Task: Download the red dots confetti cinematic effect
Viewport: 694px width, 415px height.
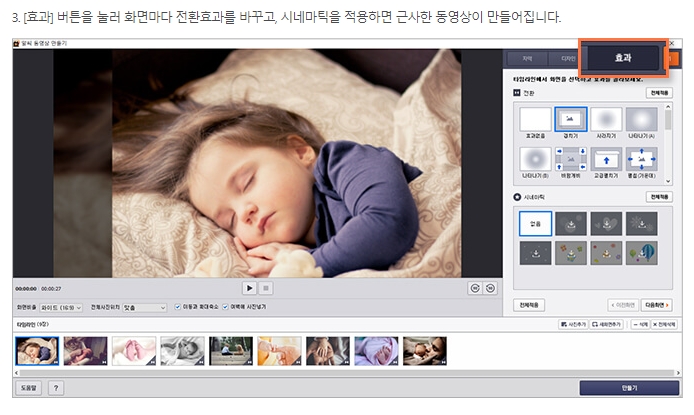Action: (x=606, y=253)
